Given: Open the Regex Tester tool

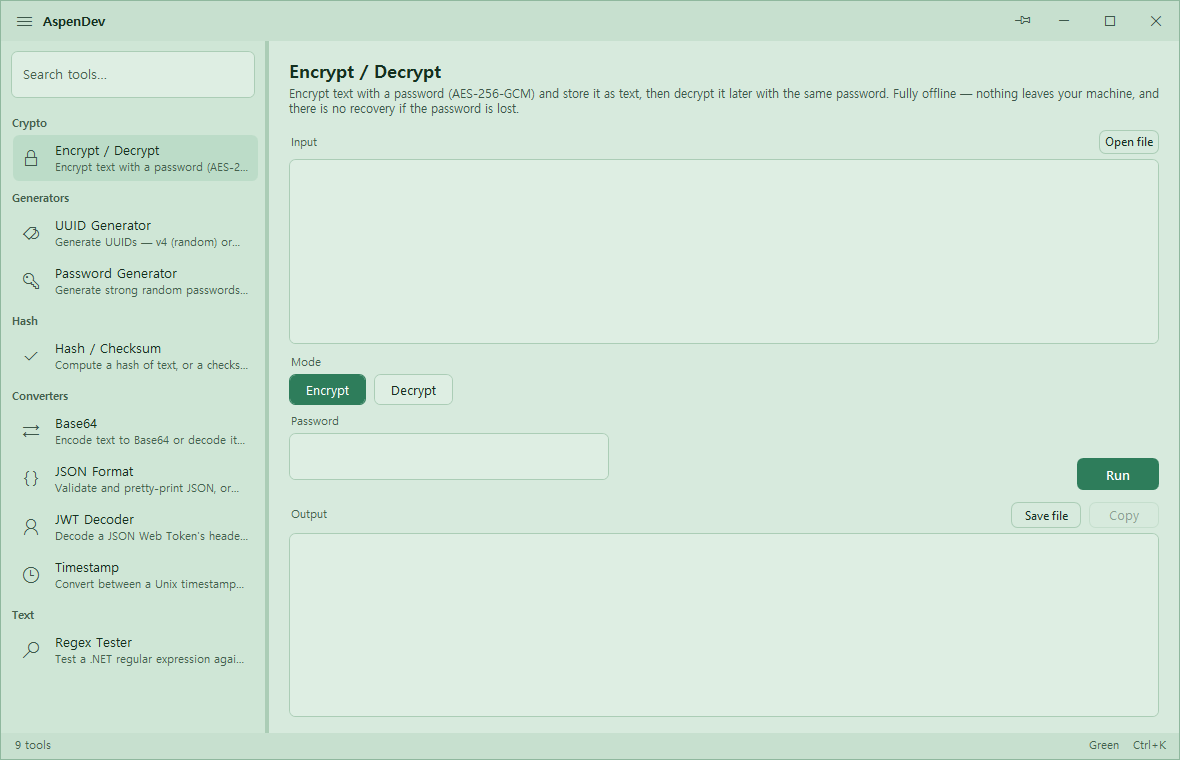Looking at the screenshot, I should (135, 650).
